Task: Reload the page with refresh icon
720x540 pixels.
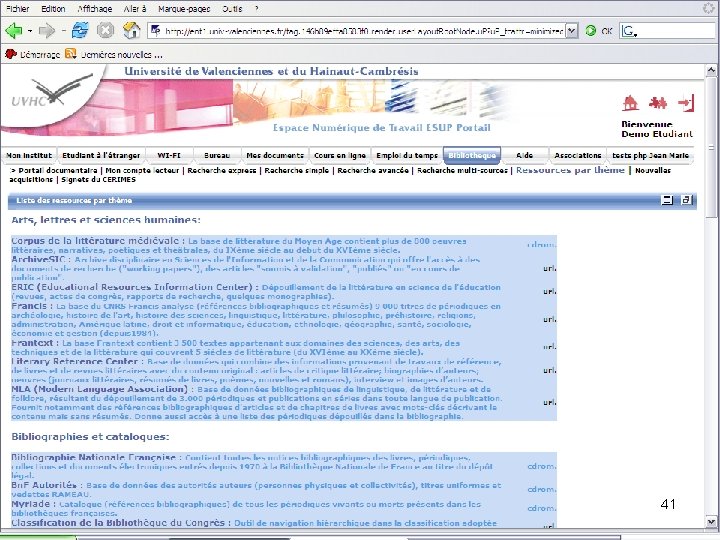Action: tap(80, 31)
